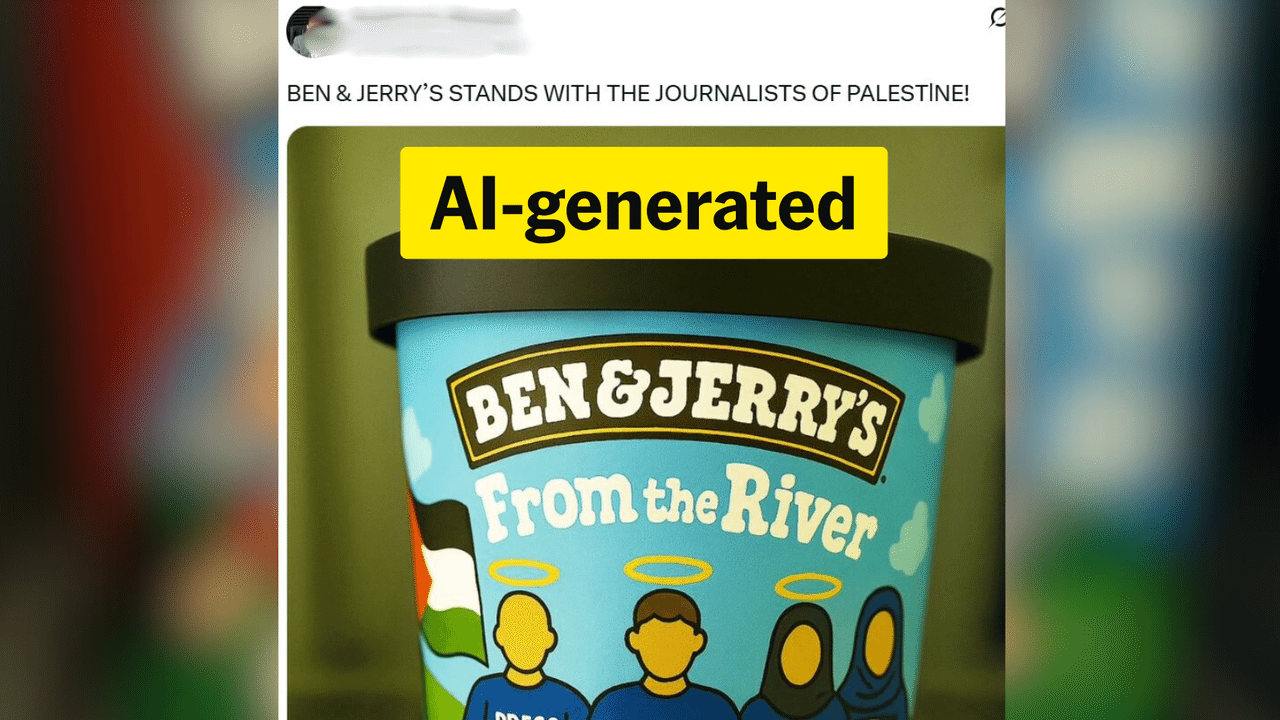Open the ice cream tub image
The width and height of the screenshot is (1280, 720).
pyautogui.click(x=645, y=423)
